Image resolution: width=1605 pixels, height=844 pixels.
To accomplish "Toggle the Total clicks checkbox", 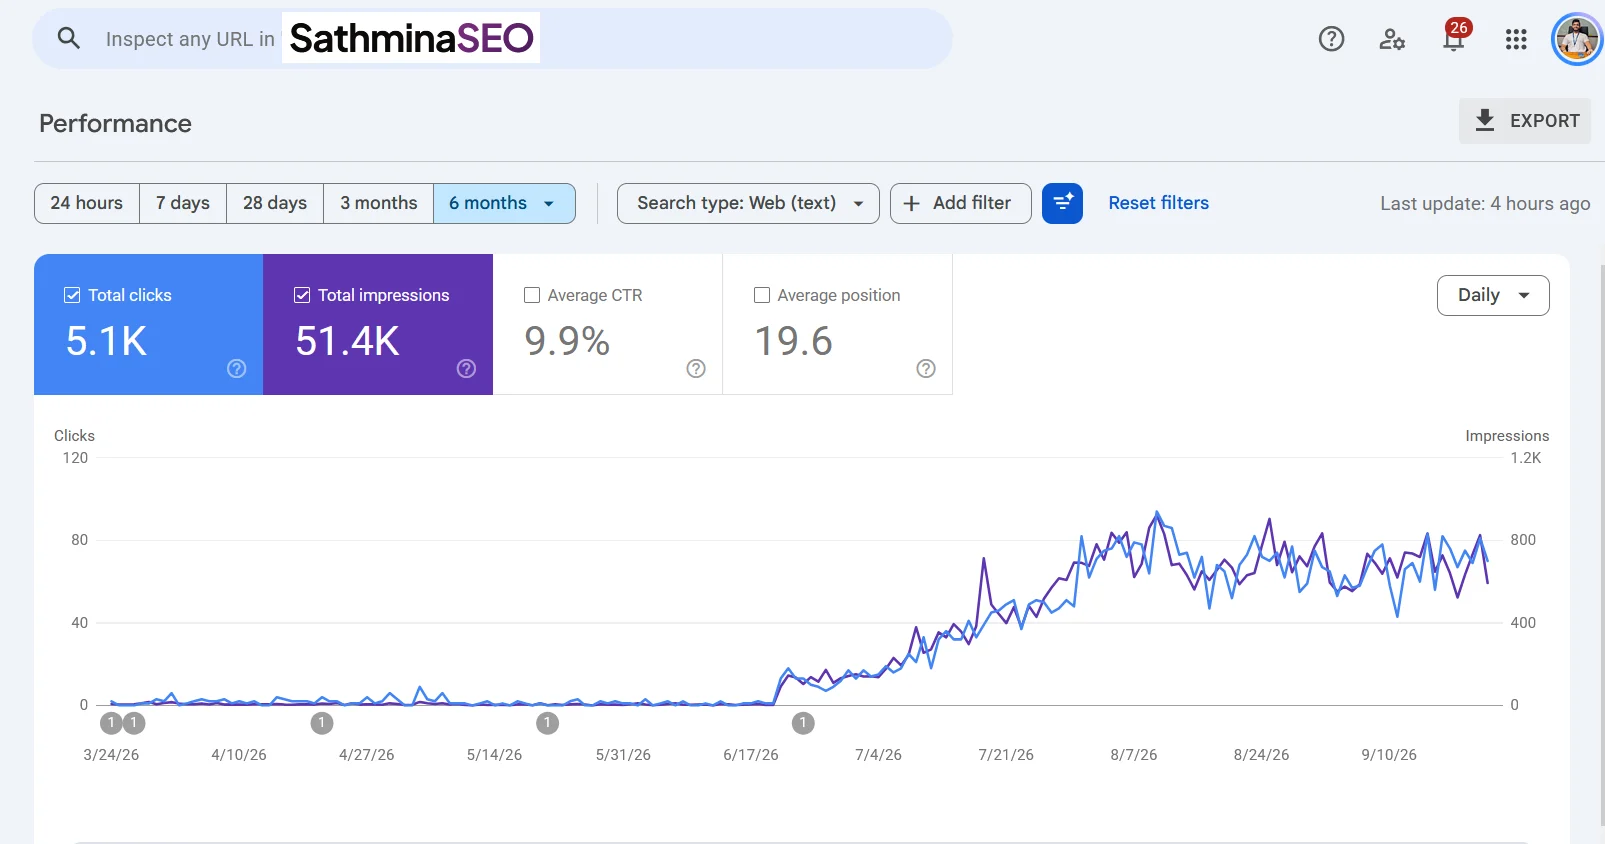I will 72,295.
